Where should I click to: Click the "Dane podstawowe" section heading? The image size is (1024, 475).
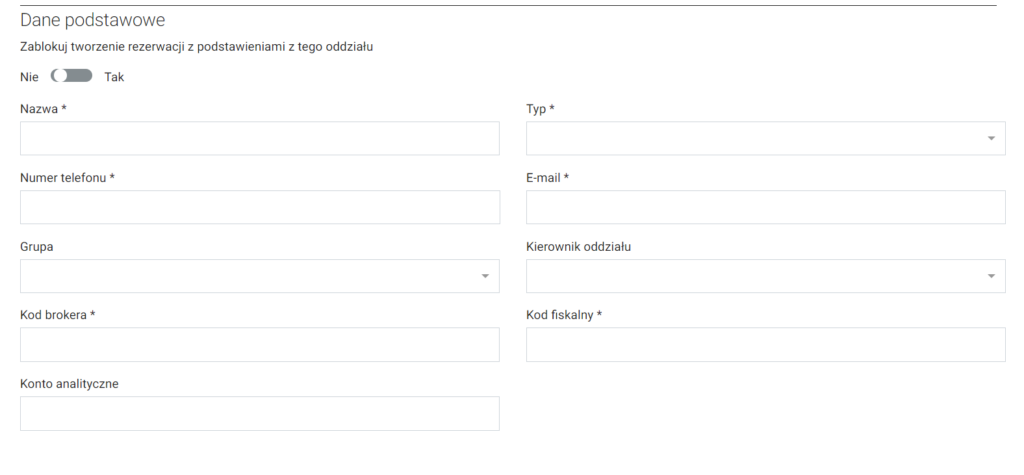(x=93, y=20)
